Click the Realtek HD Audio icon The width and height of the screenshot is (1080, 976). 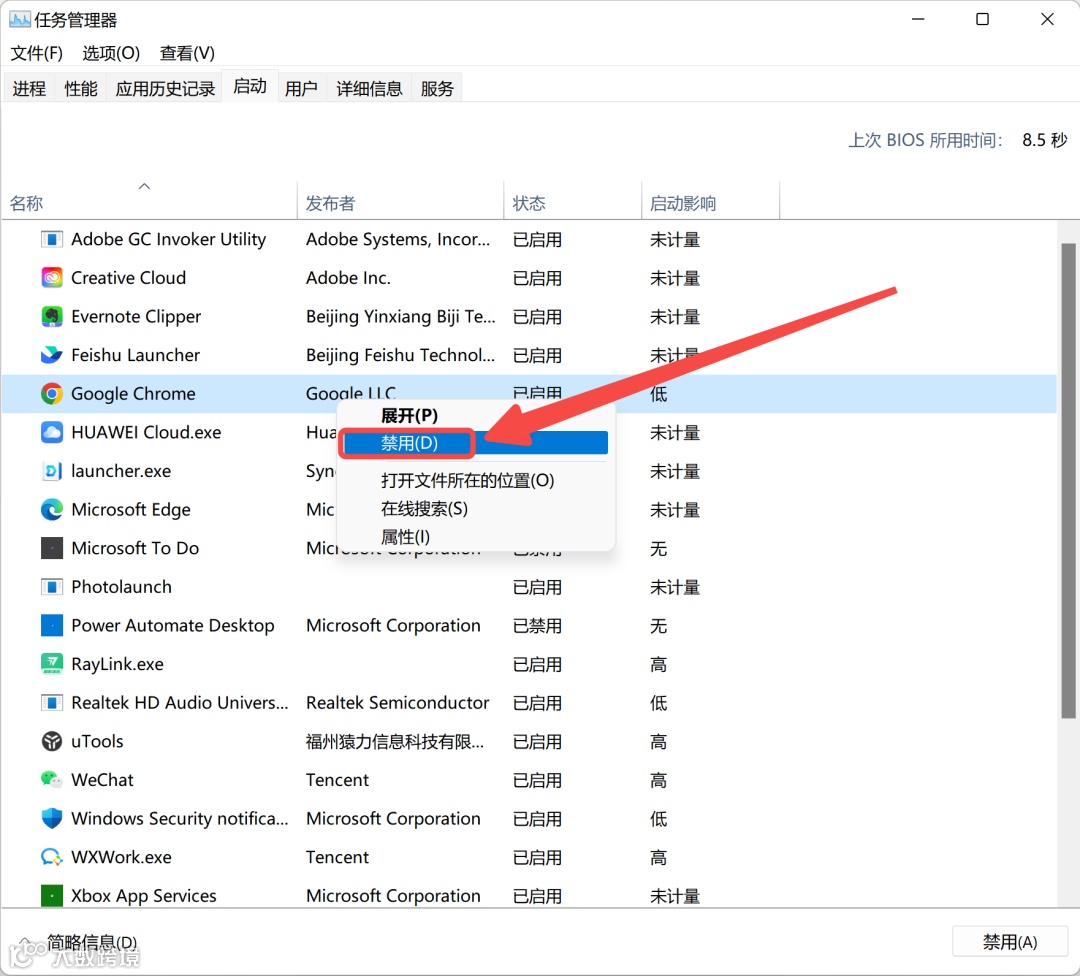pos(52,703)
